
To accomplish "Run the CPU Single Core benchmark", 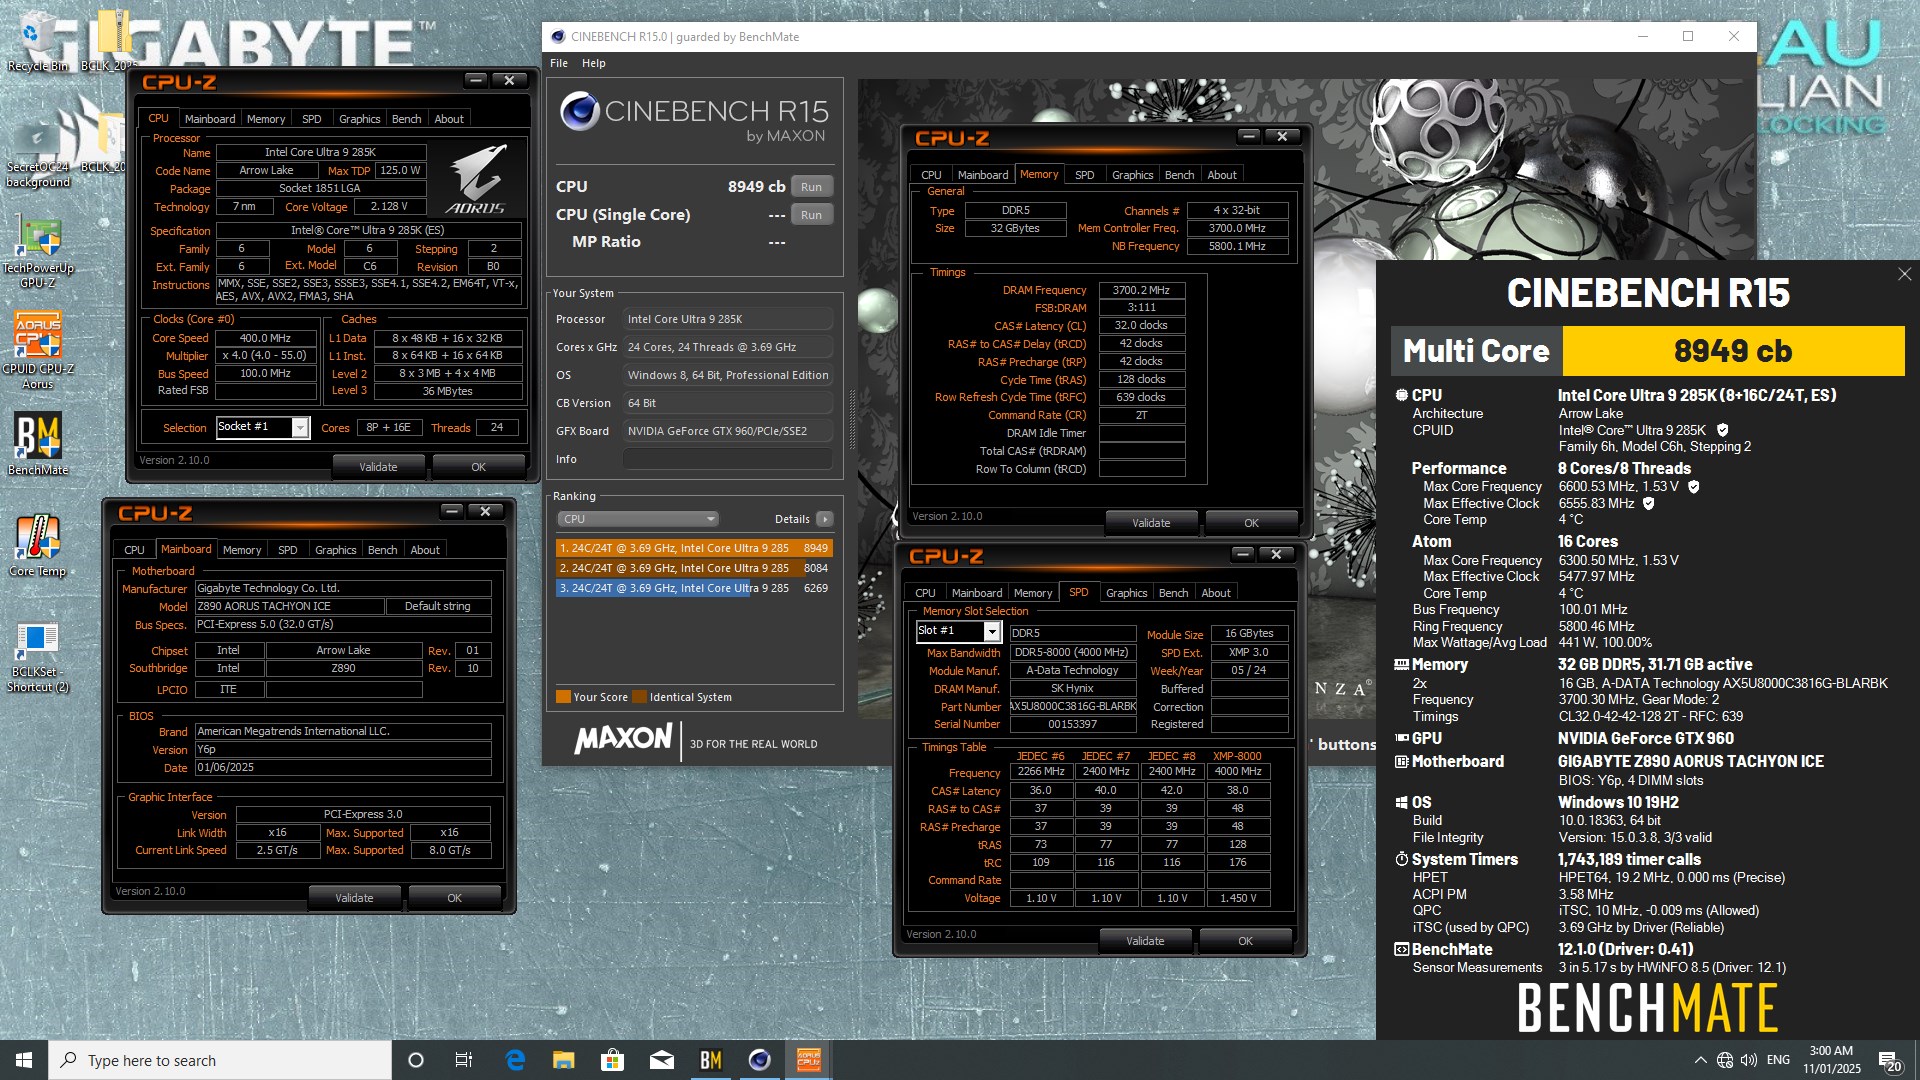I will click(x=811, y=215).
